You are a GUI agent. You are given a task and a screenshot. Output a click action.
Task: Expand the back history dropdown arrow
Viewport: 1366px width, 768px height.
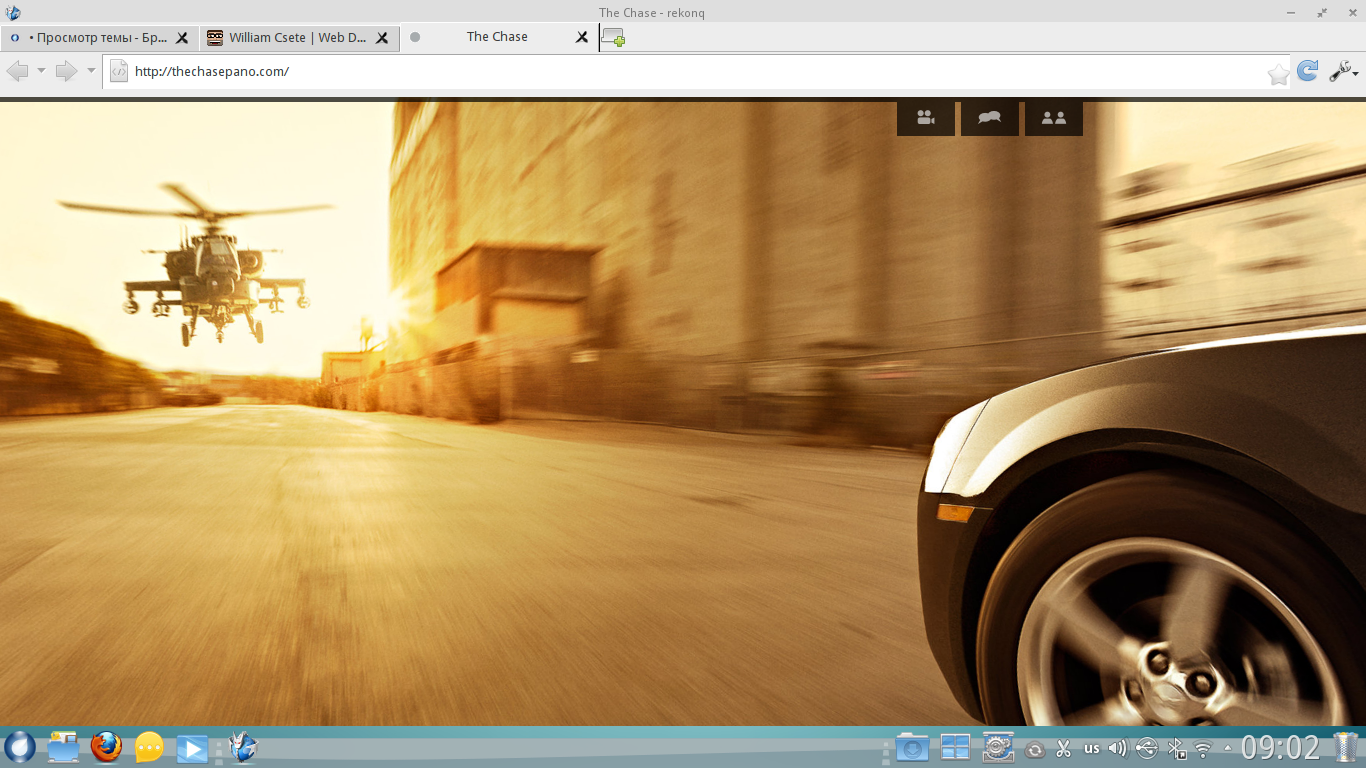41,71
